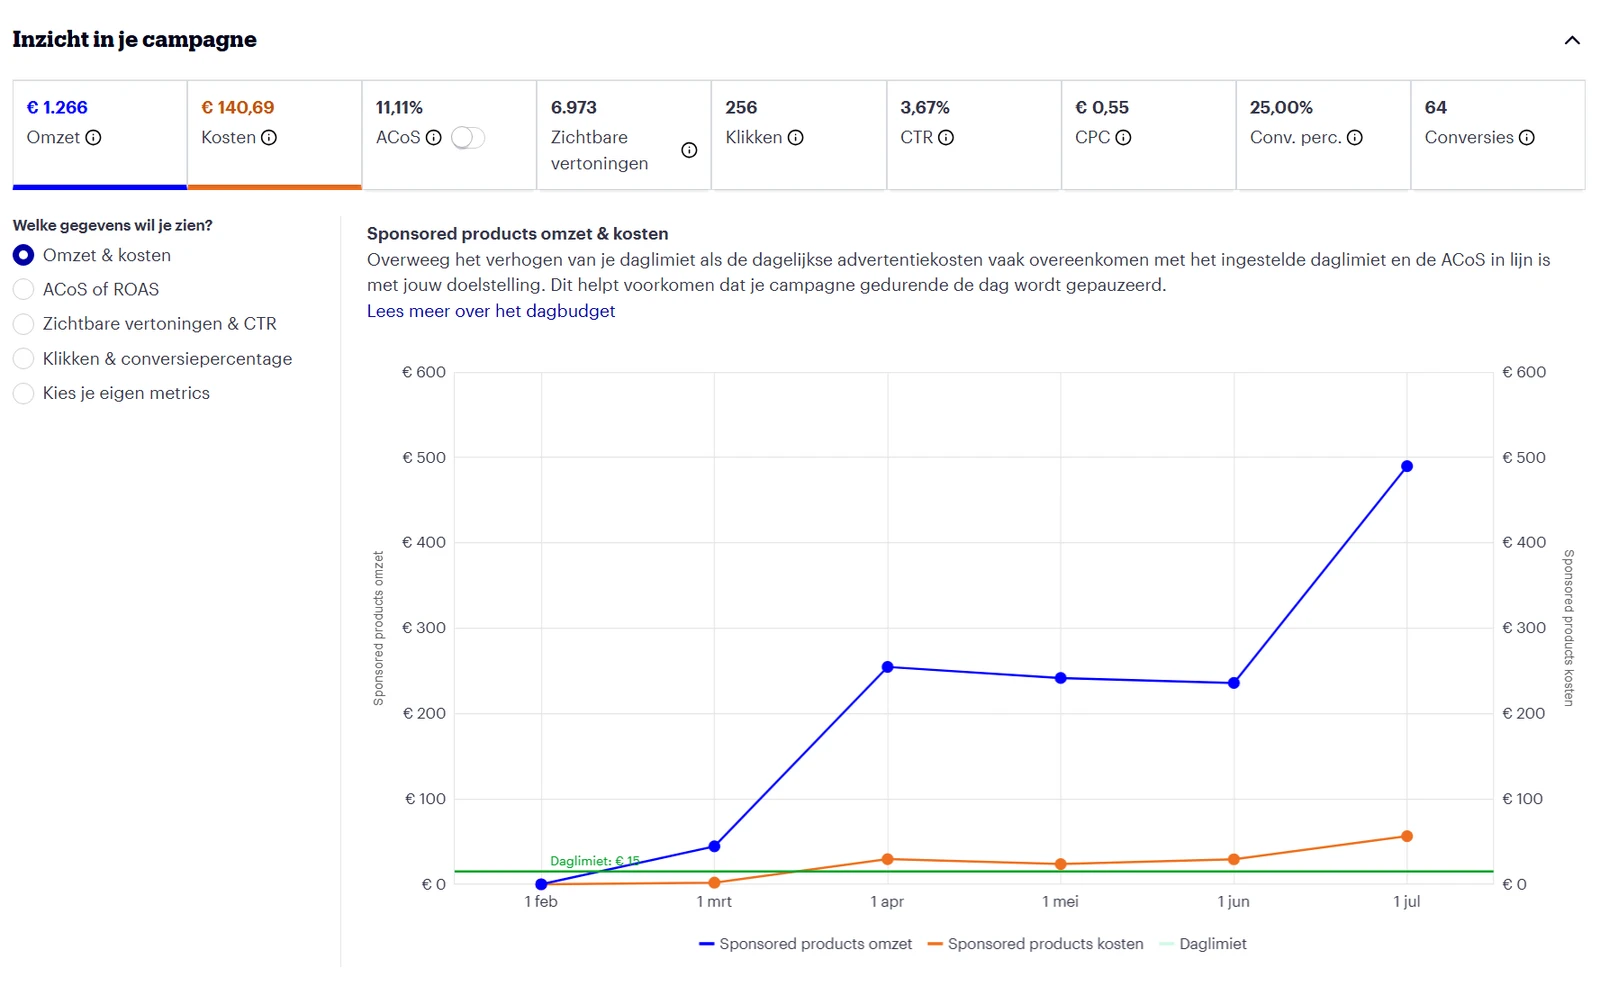Image resolution: width=1600 pixels, height=987 pixels.
Task: Select the ACoS of ROAS radio option
Action: click(23, 290)
